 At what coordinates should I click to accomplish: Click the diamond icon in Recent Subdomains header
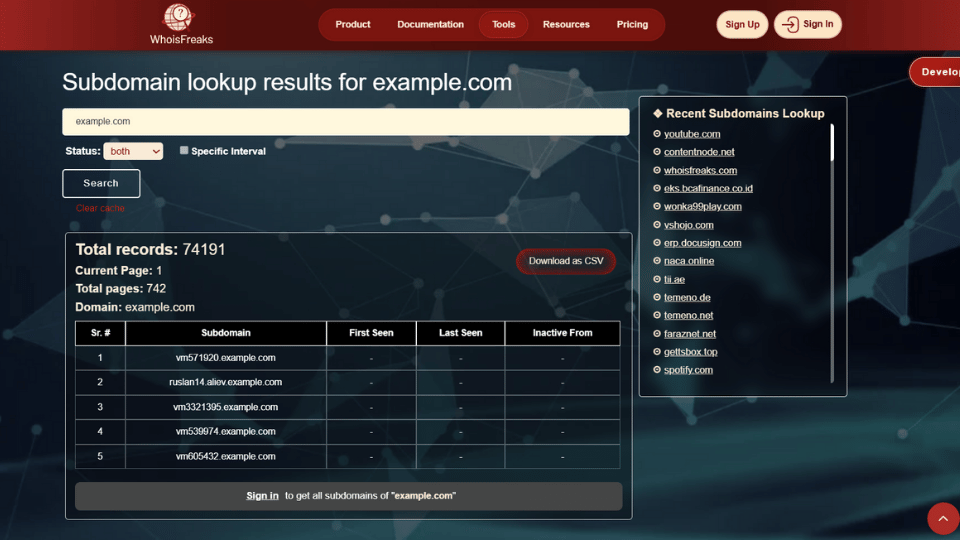pyautogui.click(x=658, y=114)
